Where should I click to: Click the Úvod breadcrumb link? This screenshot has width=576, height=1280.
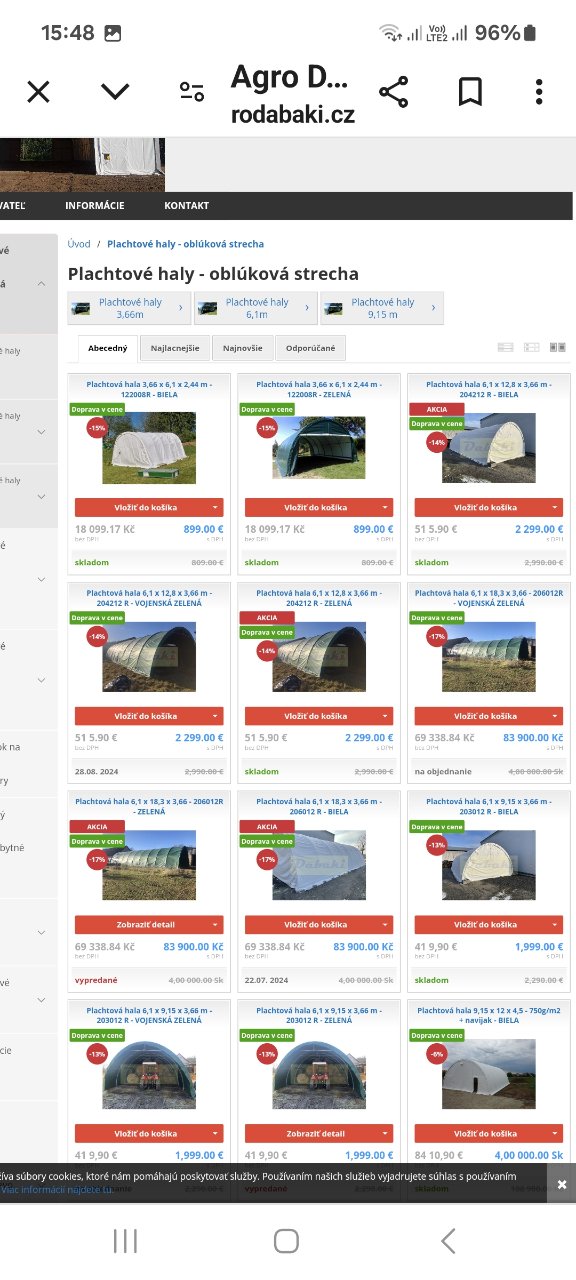[x=79, y=244]
